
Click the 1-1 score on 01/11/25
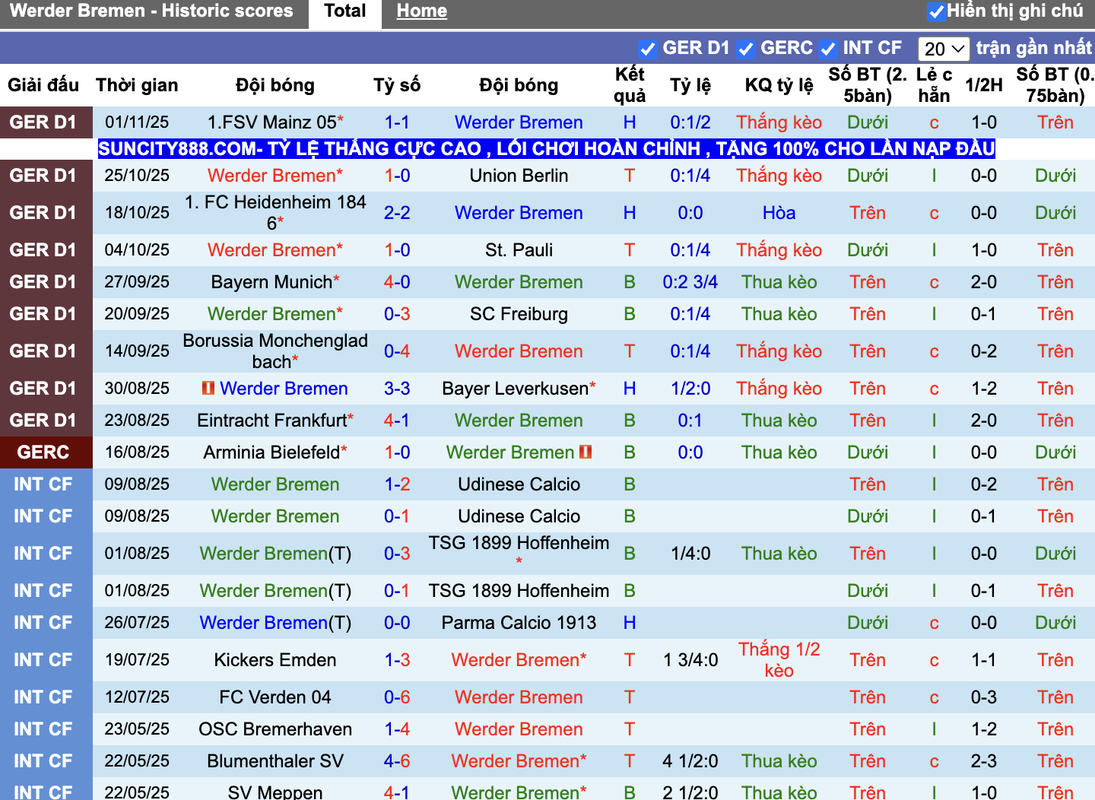pos(397,122)
